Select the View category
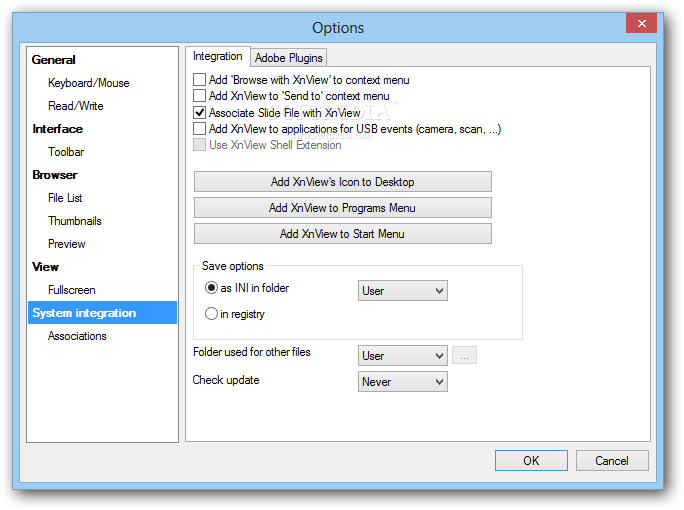Viewport: 684px width, 510px height. click(45, 267)
